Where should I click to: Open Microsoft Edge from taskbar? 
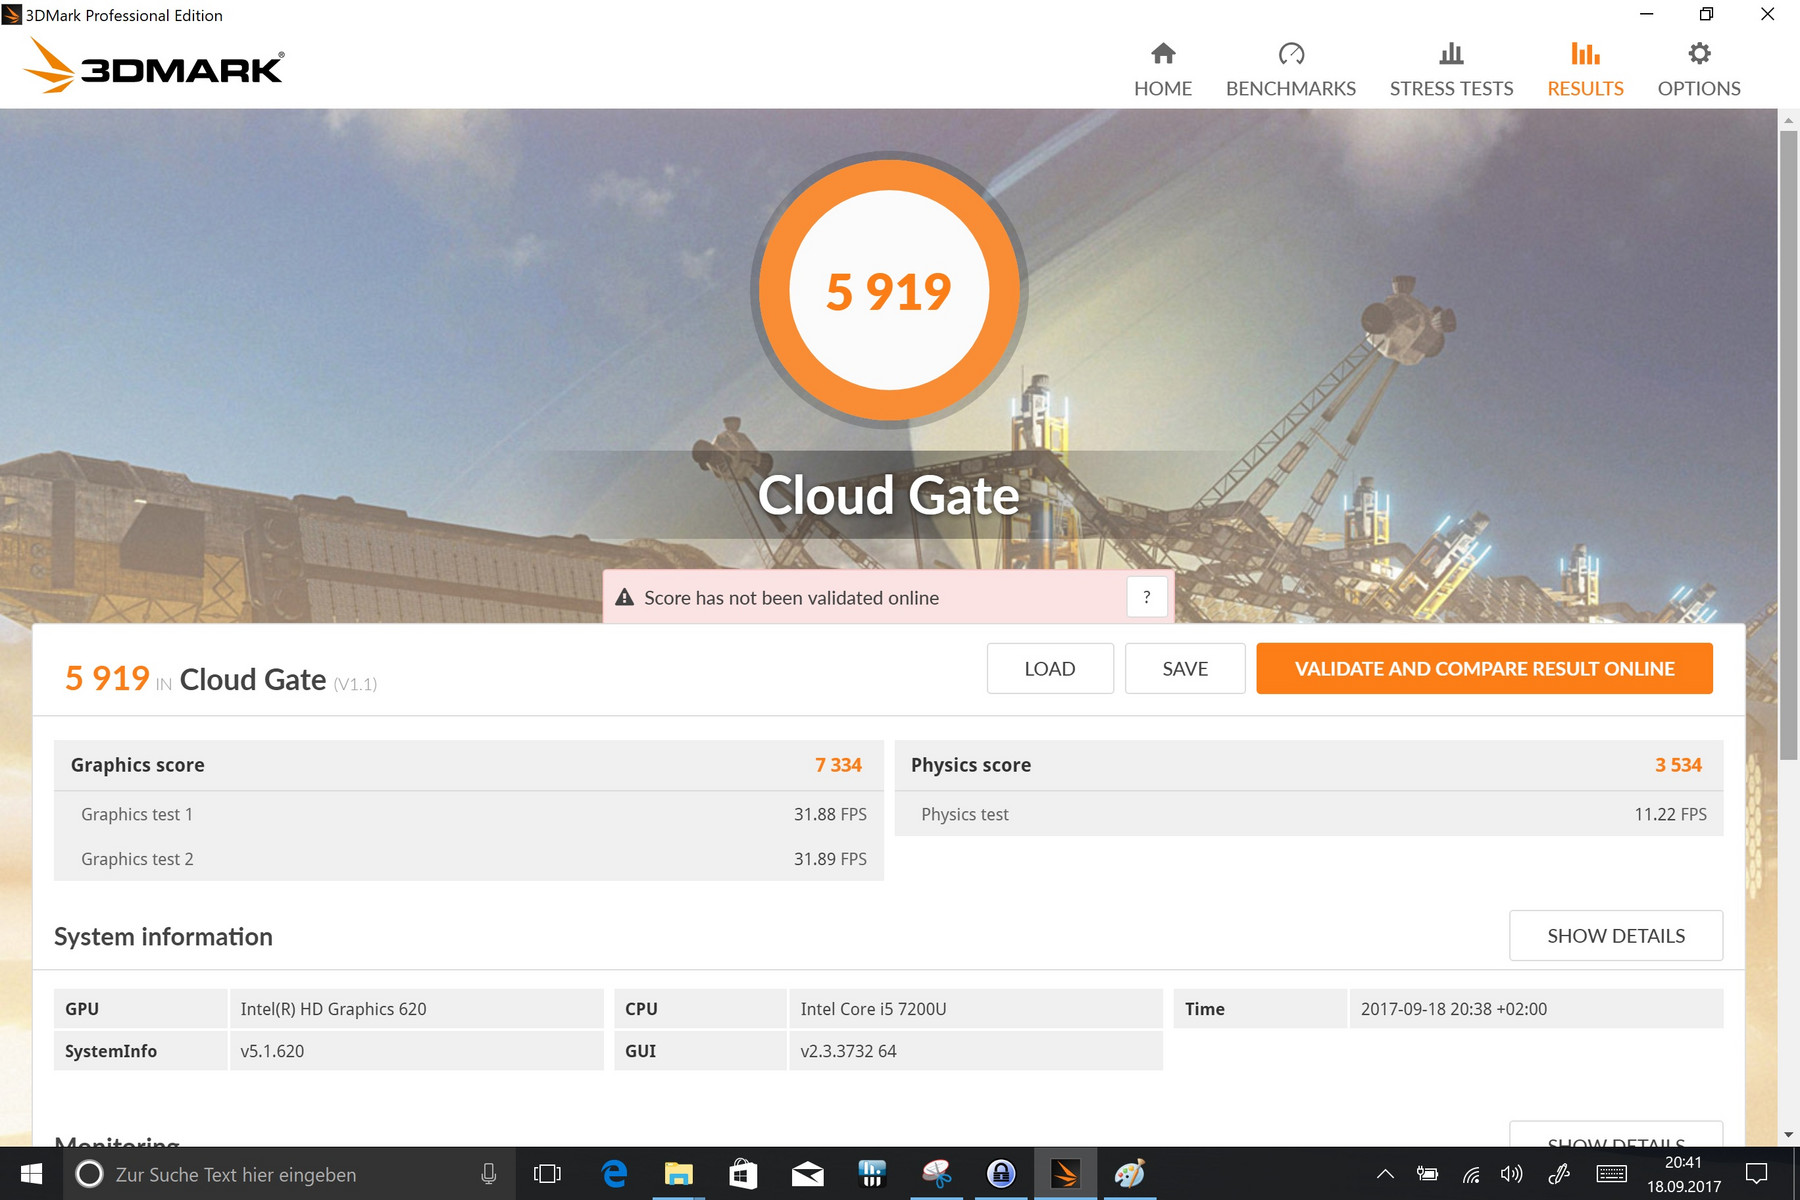point(614,1174)
